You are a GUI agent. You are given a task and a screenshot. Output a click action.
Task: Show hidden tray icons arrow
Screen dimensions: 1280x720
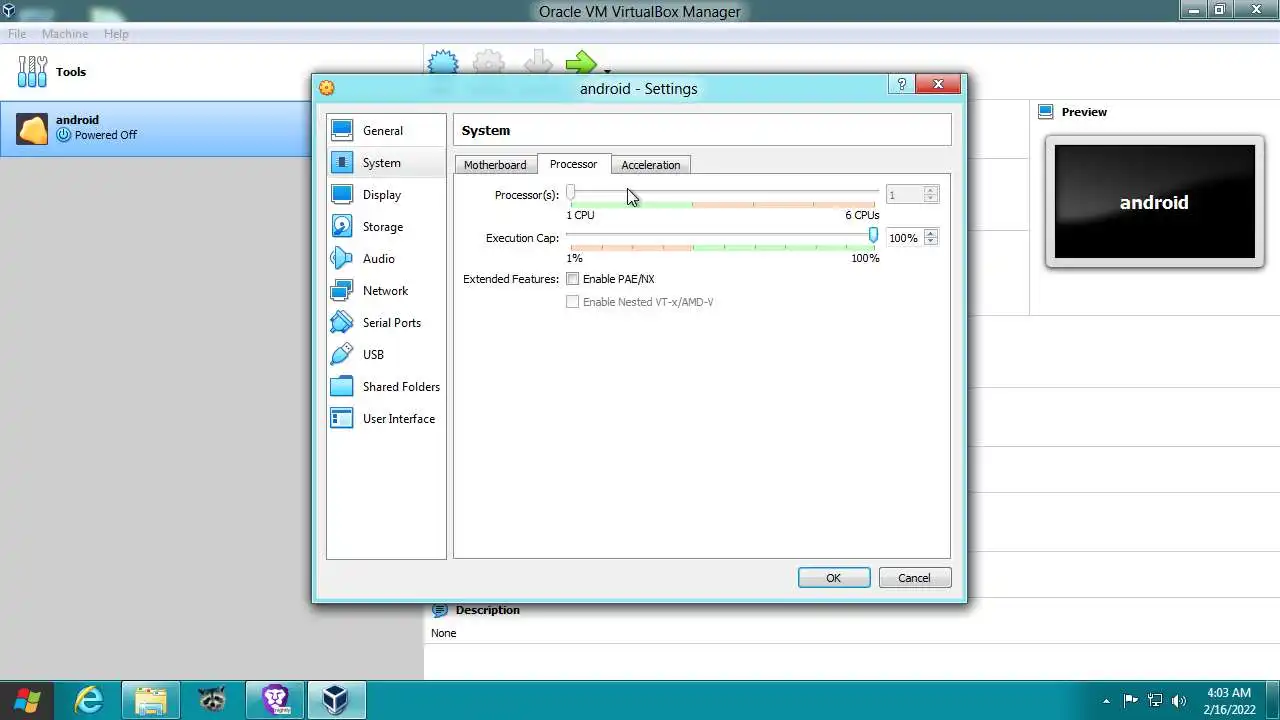point(1106,700)
